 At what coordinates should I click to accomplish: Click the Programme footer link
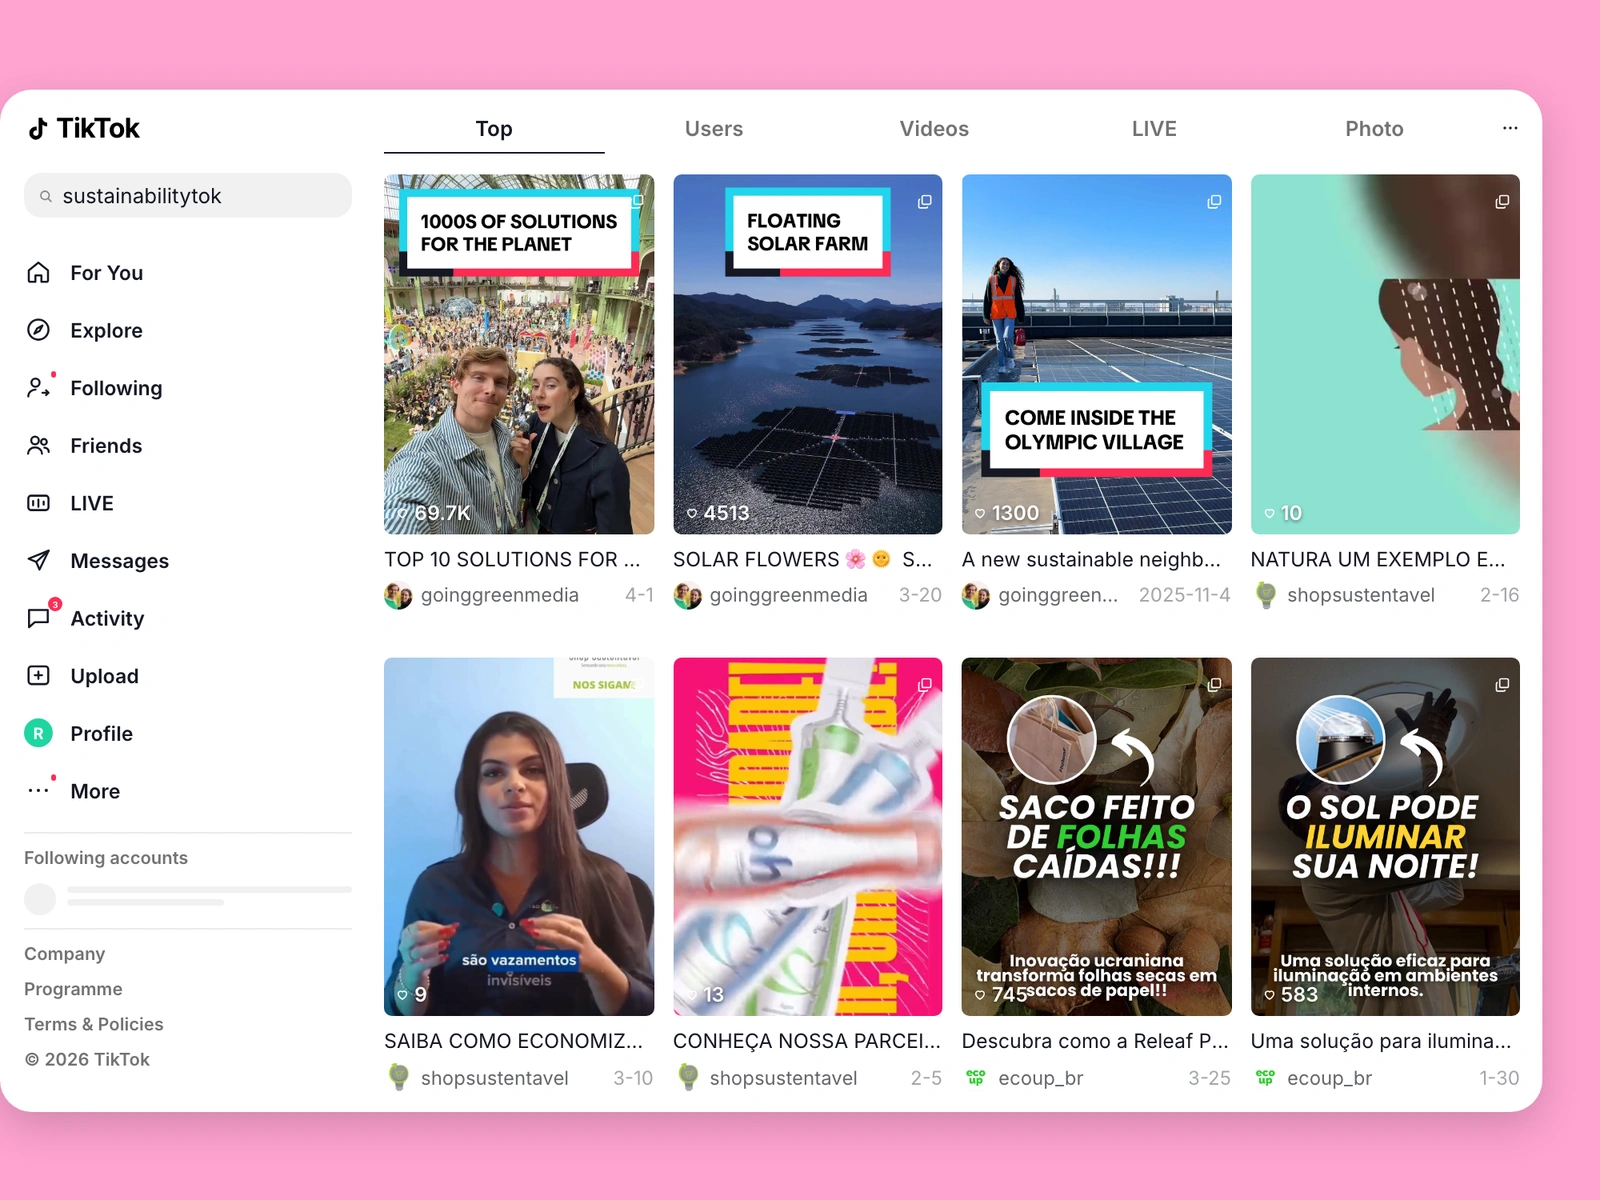point(73,989)
